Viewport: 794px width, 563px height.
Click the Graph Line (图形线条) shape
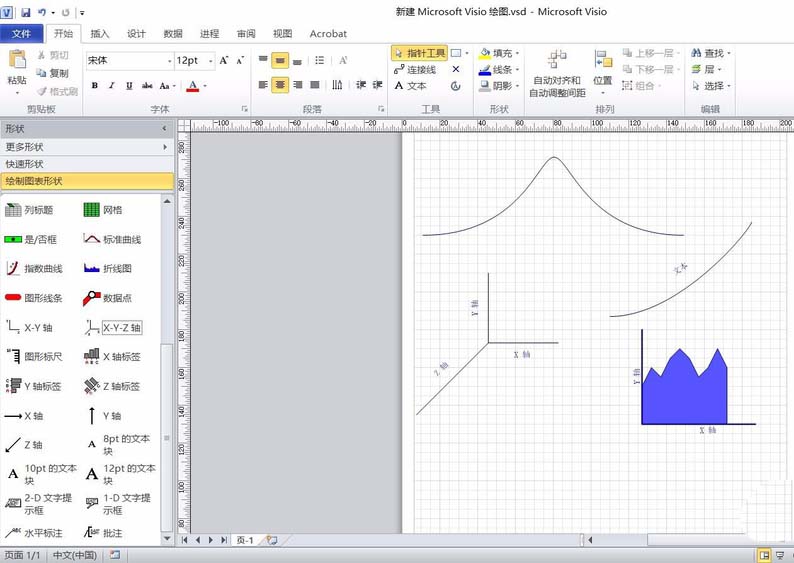[34, 298]
